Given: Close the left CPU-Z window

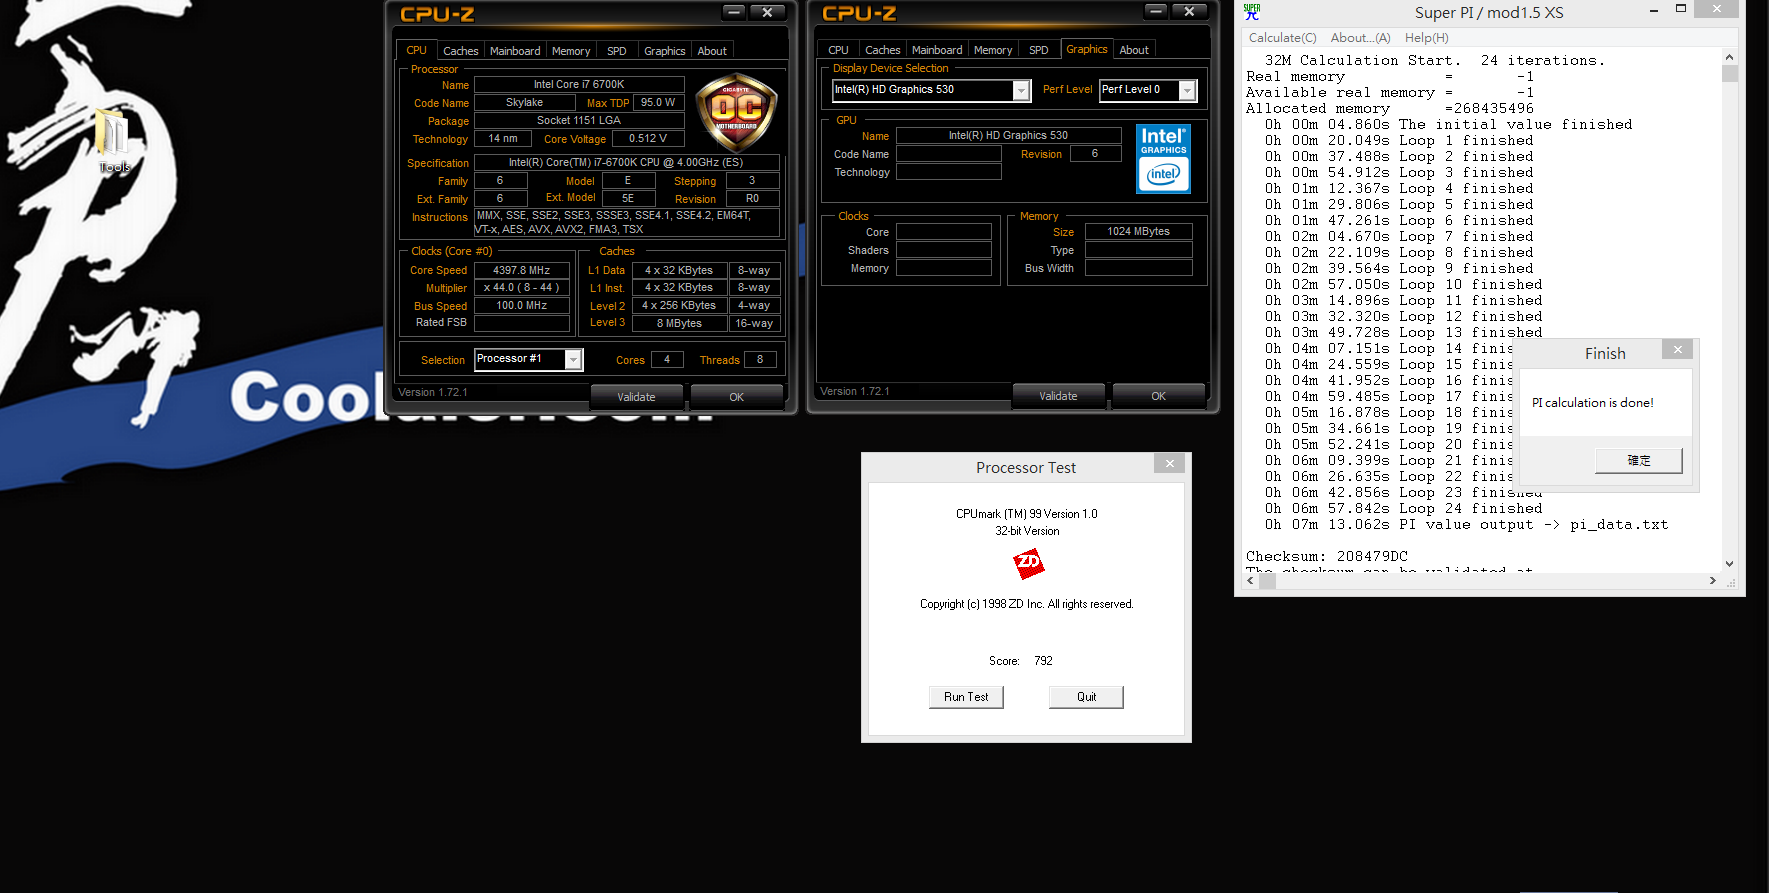Looking at the screenshot, I should [x=767, y=12].
